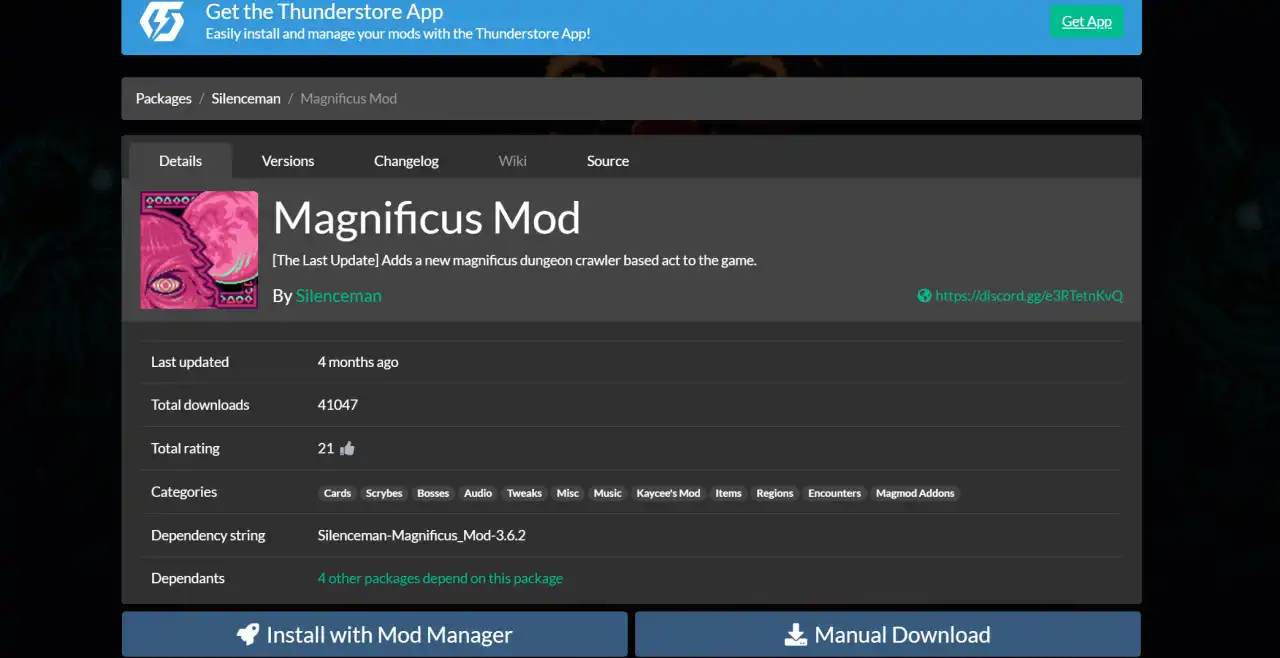This screenshot has width=1280, height=658.
Task: Switch to the Versions tab
Action: pos(288,161)
